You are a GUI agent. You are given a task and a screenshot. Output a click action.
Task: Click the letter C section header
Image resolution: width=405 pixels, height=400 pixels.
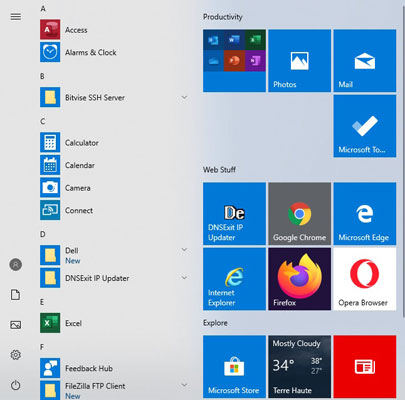[x=43, y=121]
